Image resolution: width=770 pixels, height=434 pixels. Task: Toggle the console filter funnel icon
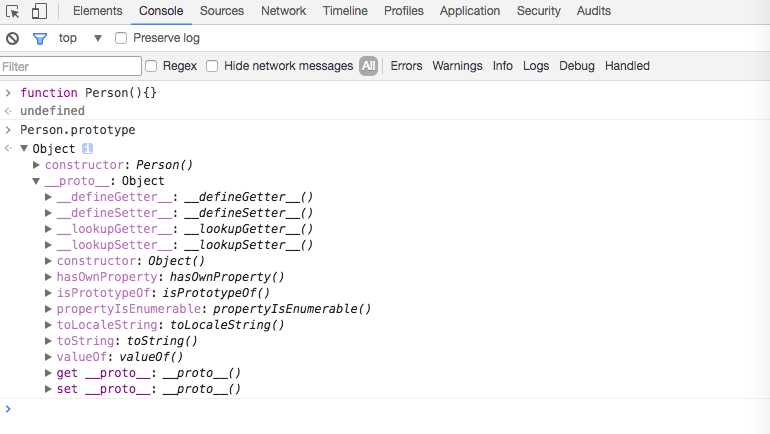coord(40,38)
